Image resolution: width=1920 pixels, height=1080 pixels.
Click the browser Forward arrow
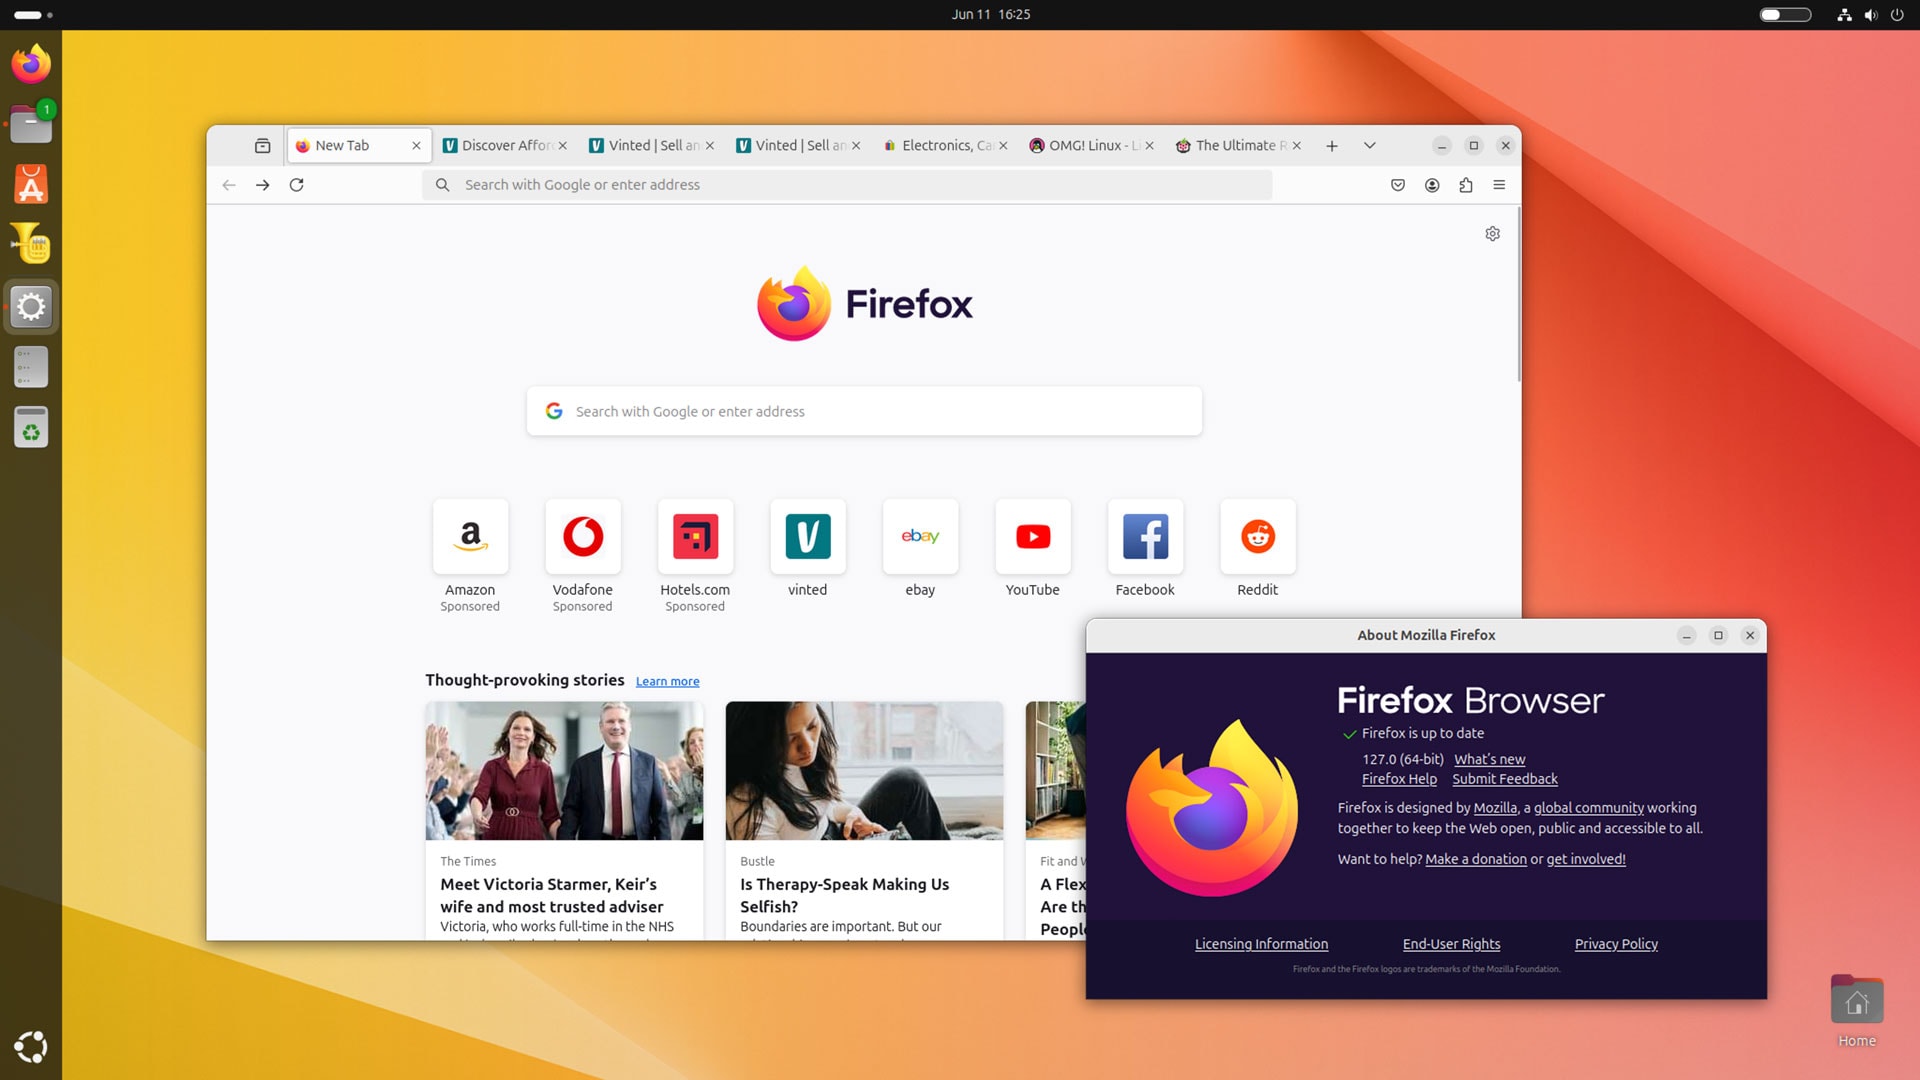(262, 185)
